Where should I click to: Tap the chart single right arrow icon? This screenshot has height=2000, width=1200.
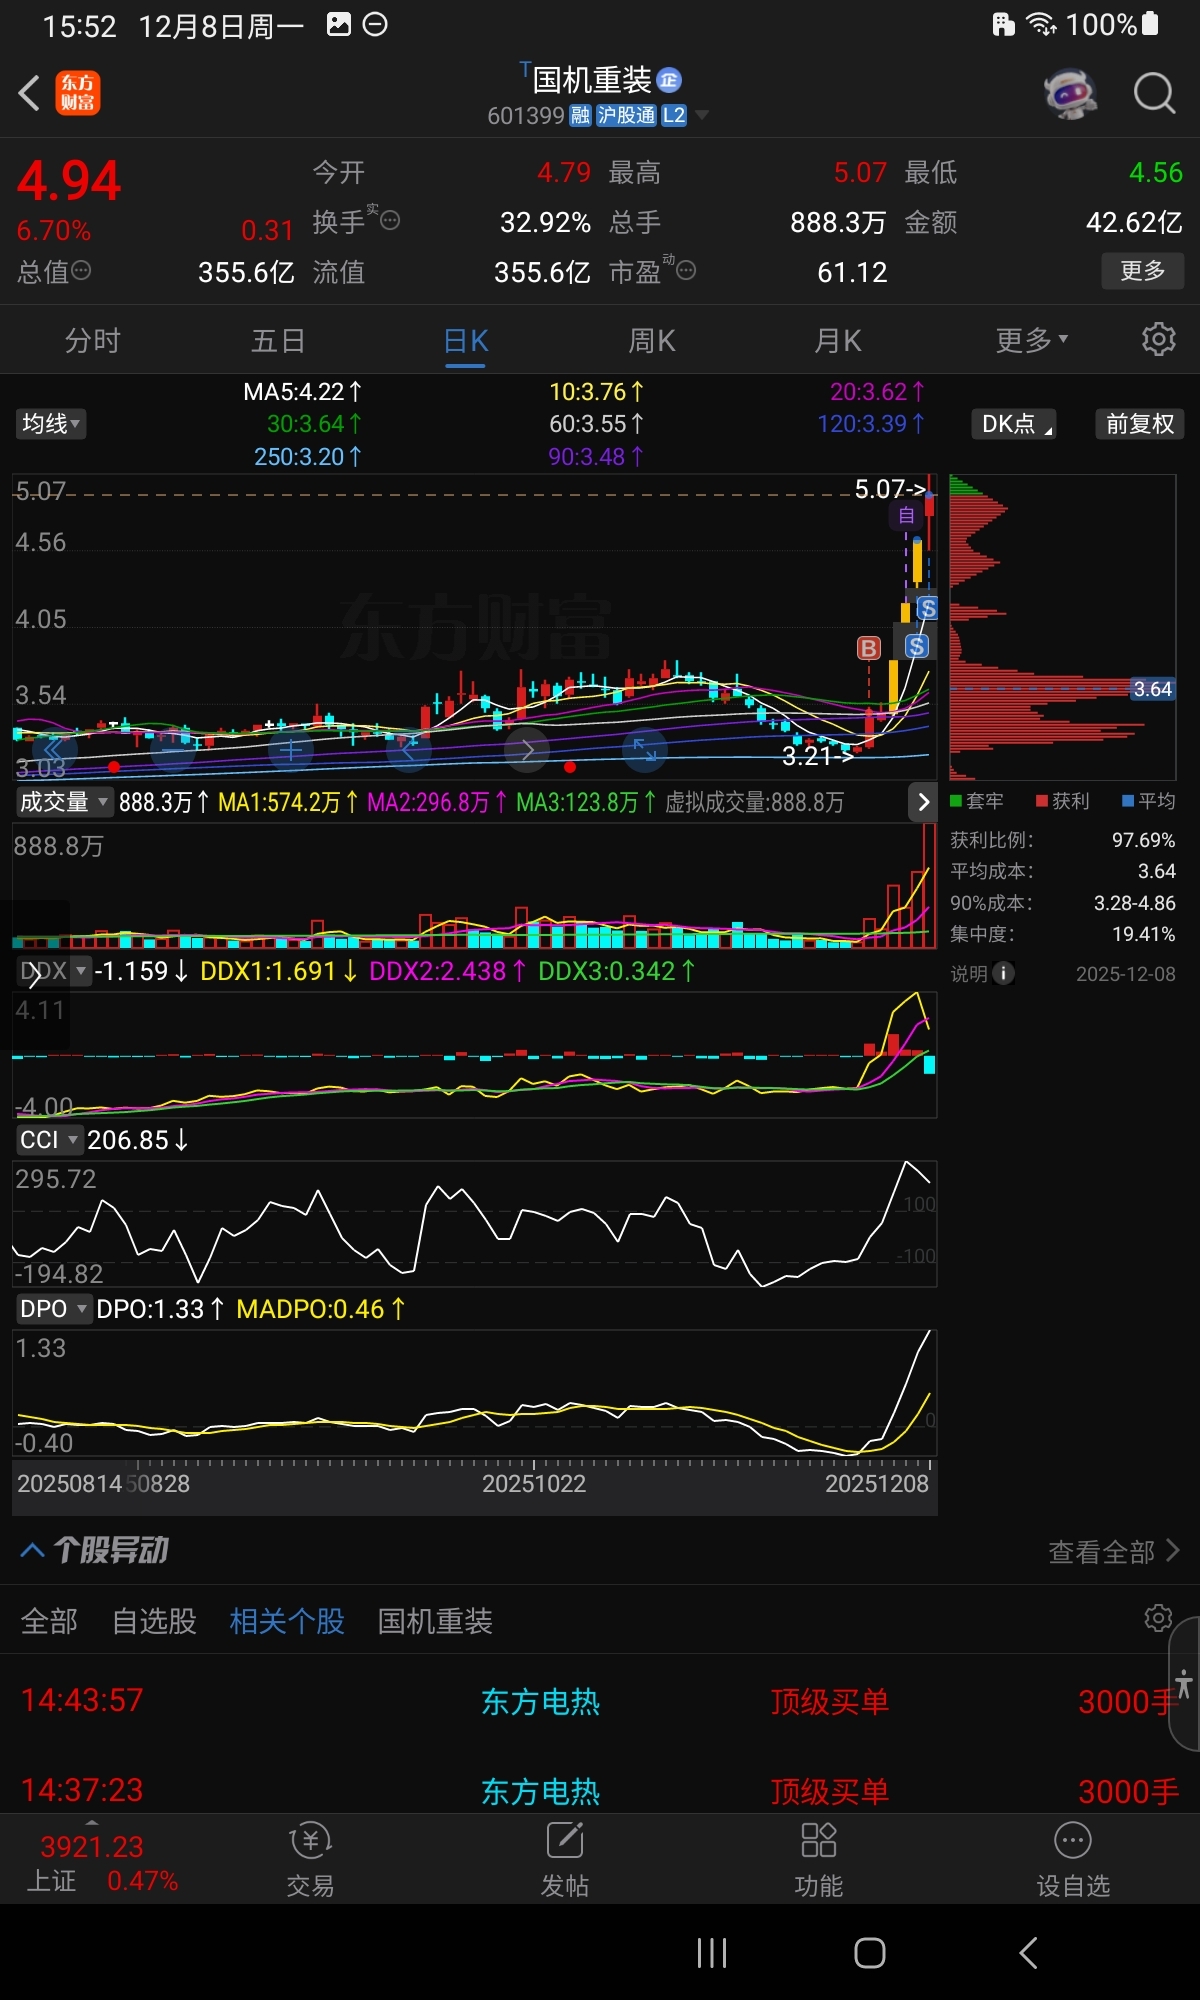(x=527, y=748)
